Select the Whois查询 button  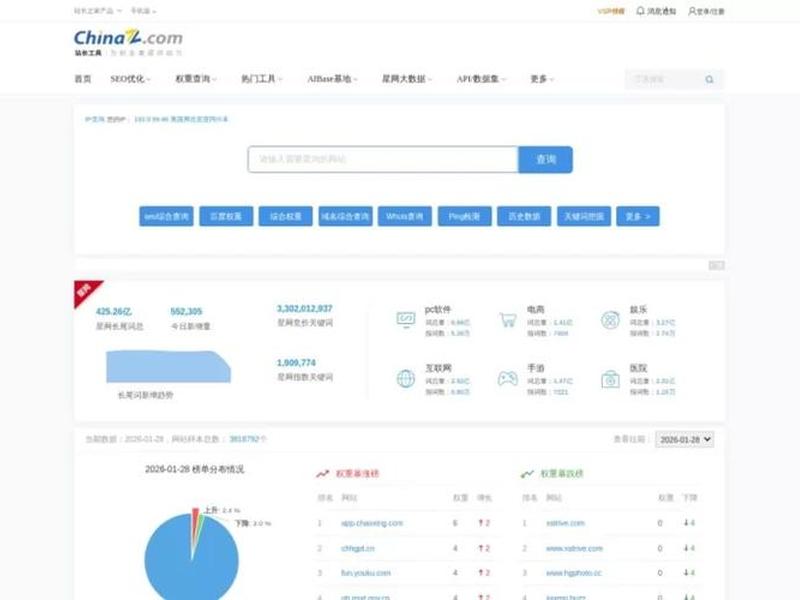(405, 216)
